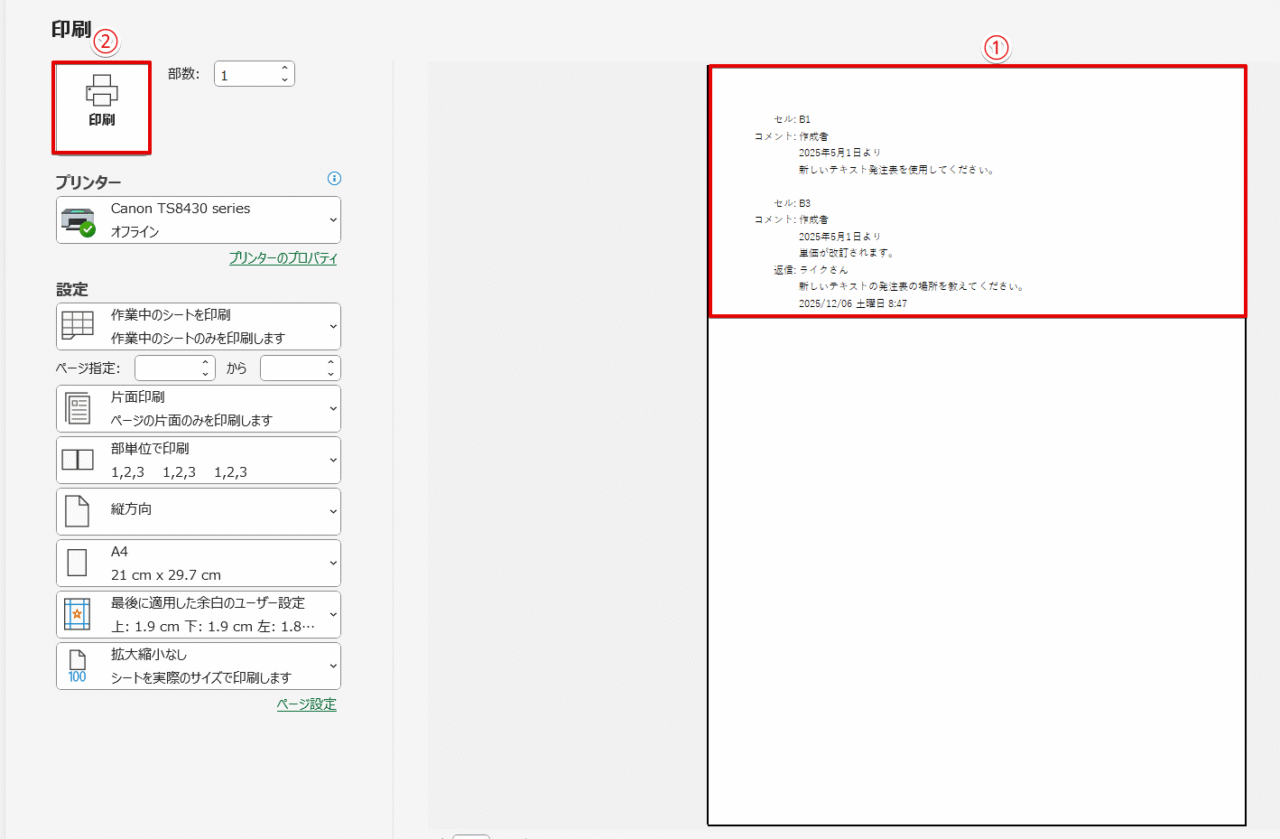Open the printer selection dropdown
The image size is (1280, 839).
pyautogui.click(x=332, y=220)
